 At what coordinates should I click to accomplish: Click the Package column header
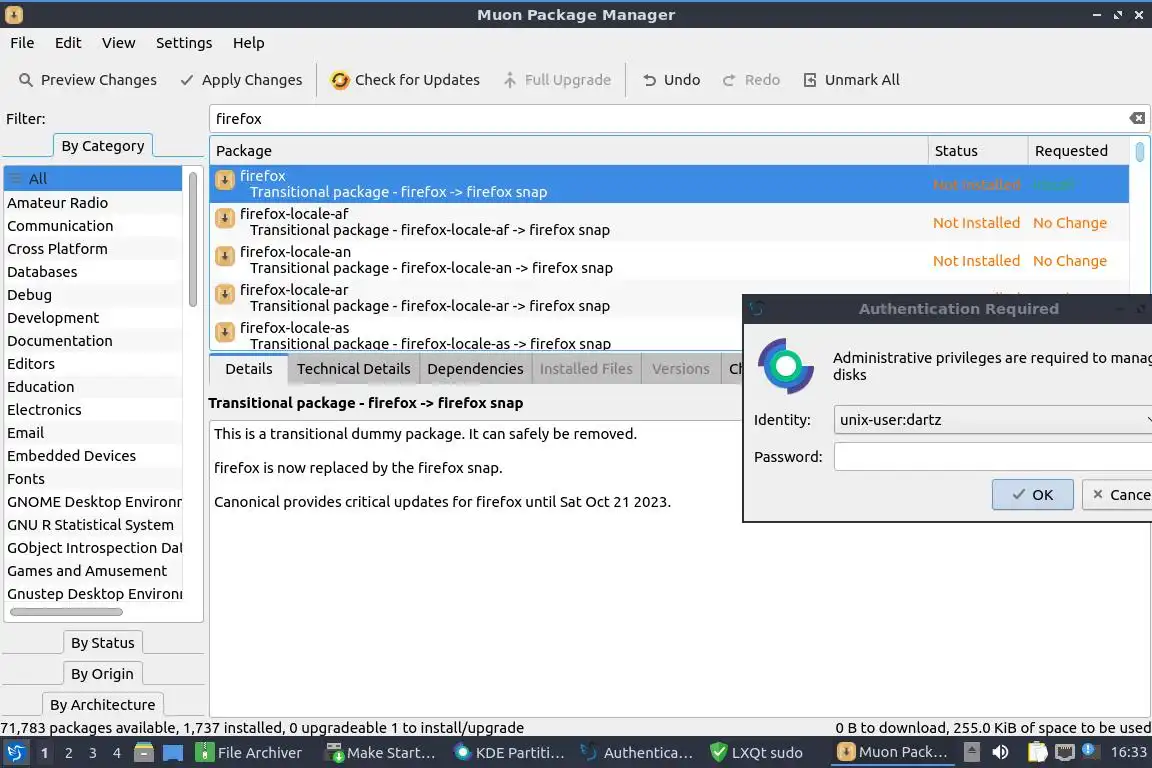pos(569,151)
